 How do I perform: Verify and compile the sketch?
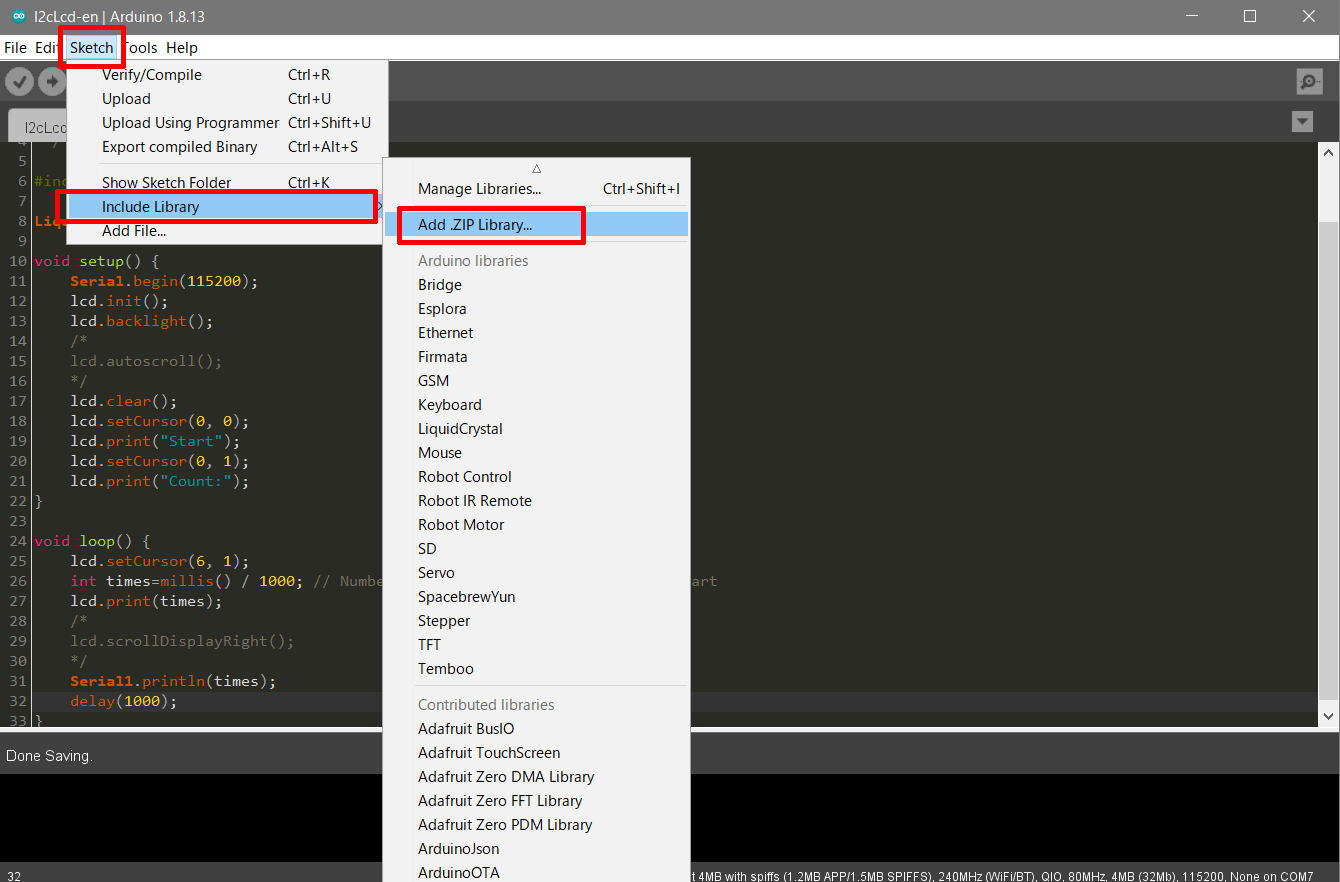[18, 81]
